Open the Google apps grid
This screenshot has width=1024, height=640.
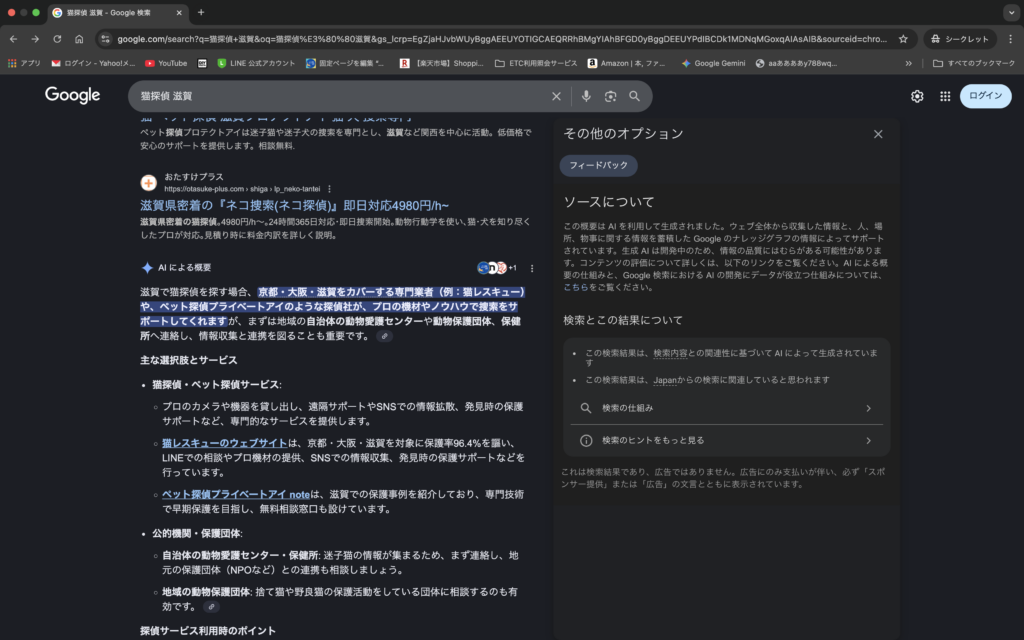pyautogui.click(x=944, y=96)
